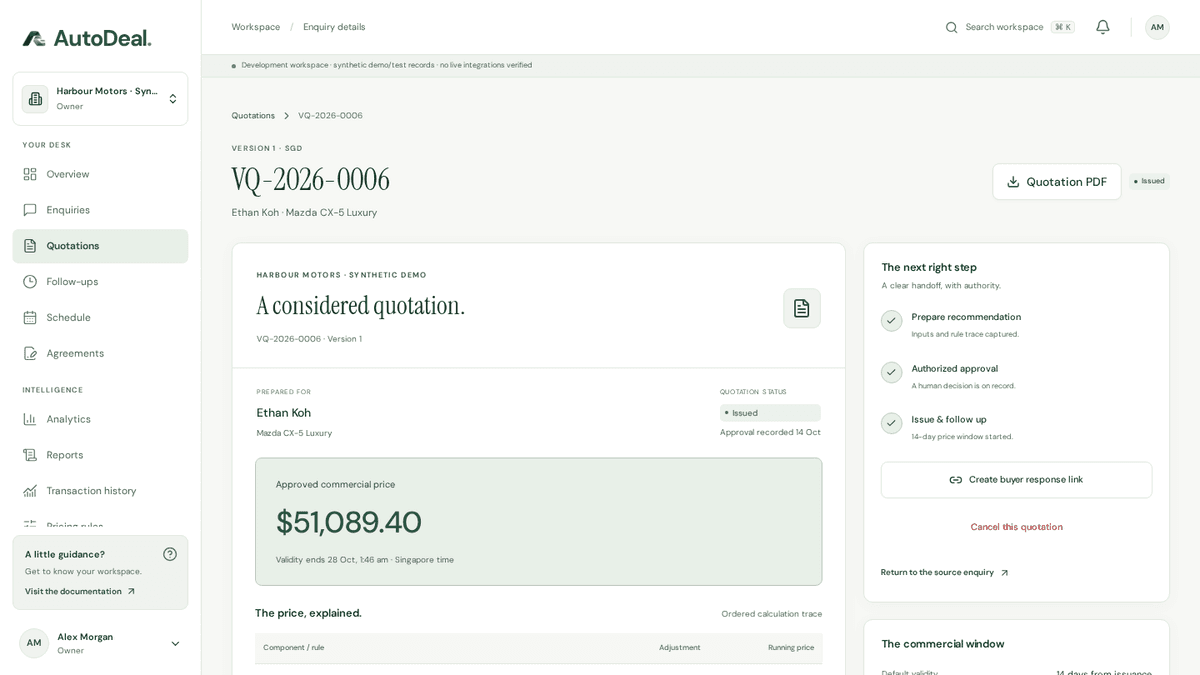The image size is (1200, 675).
Task: Open notifications bell
Action: click(x=1103, y=27)
